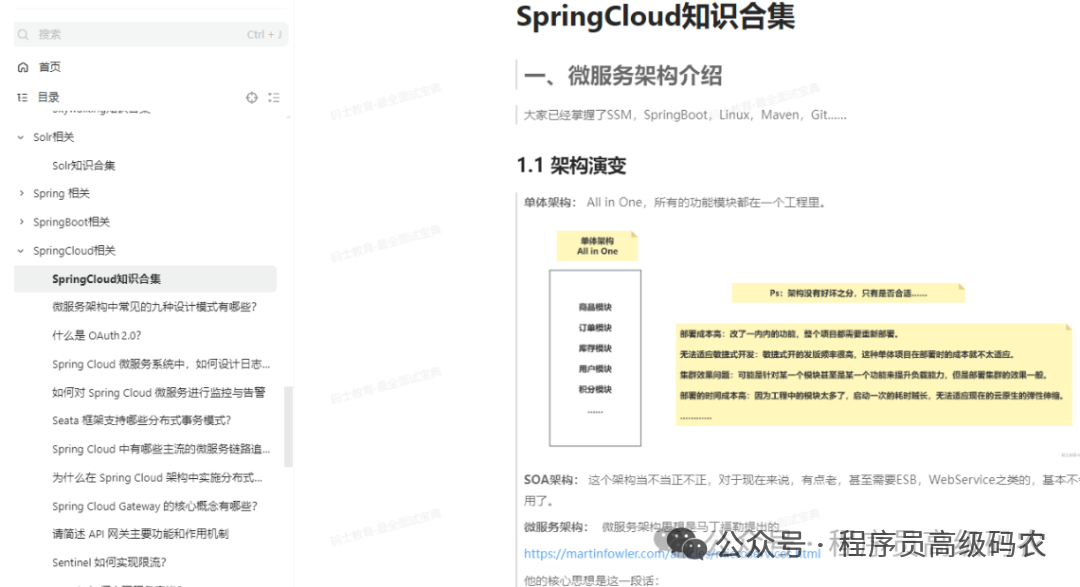Click the Ctrl + J shortcut hint

tap(264, 34)
